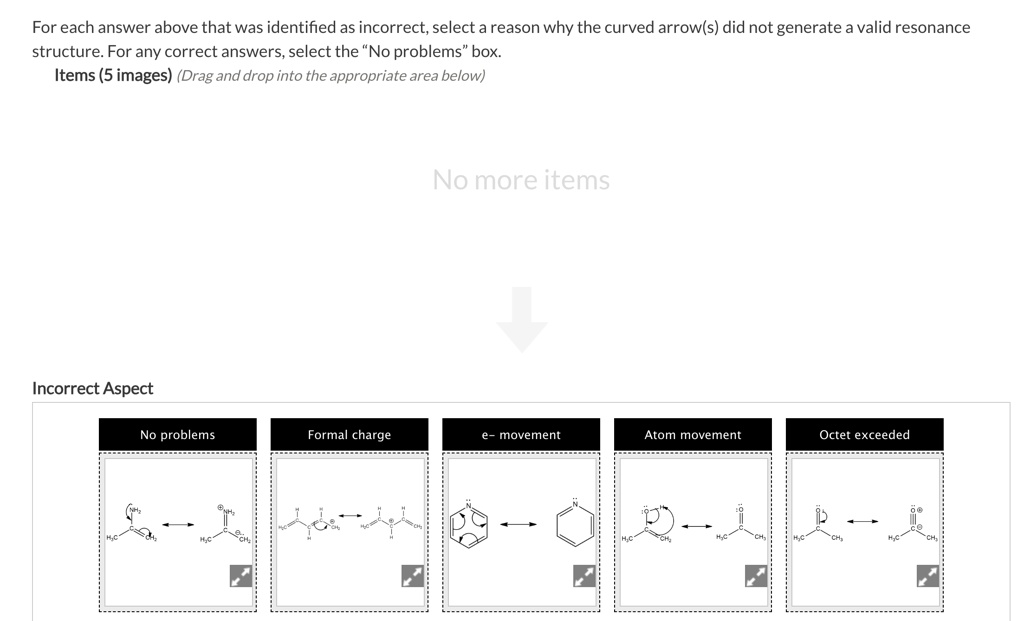
Task: Click the expand arrows below the pyridine structure
Action: (583, 576)
